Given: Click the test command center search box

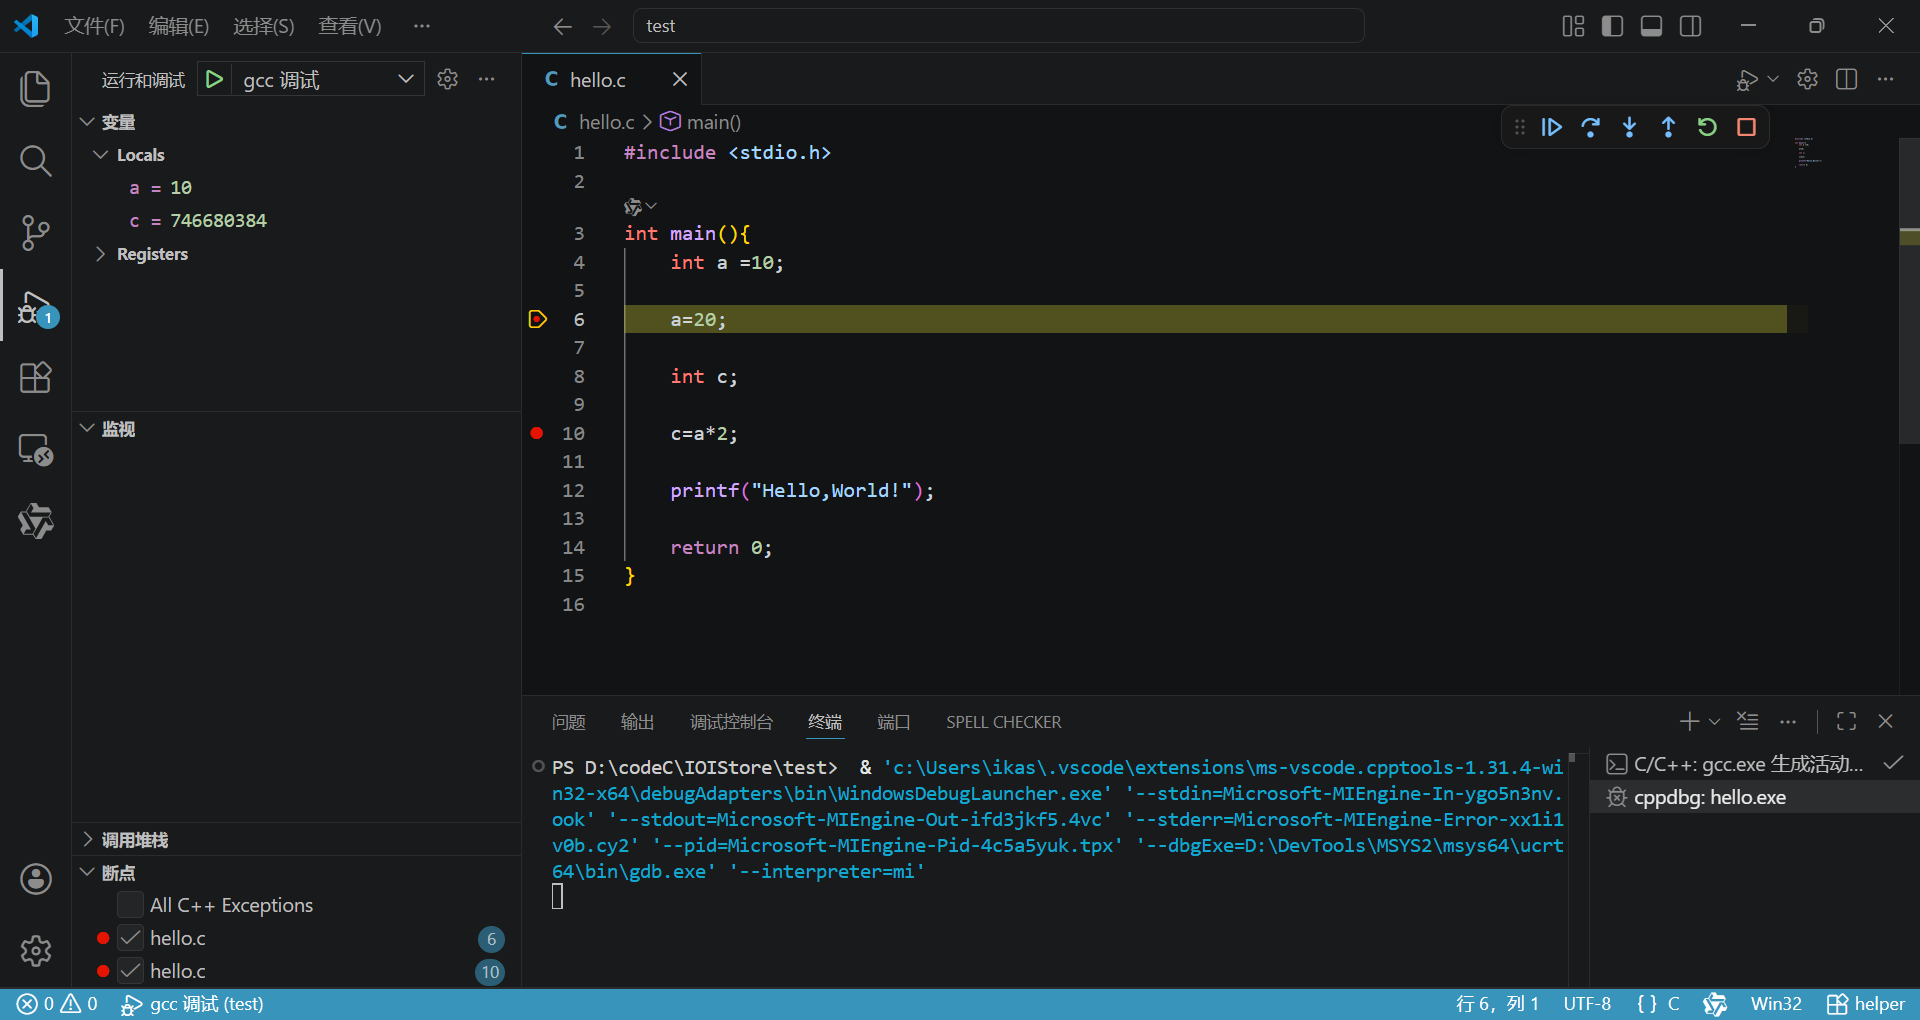Looking at the screenshot, I should coord(998,26).
